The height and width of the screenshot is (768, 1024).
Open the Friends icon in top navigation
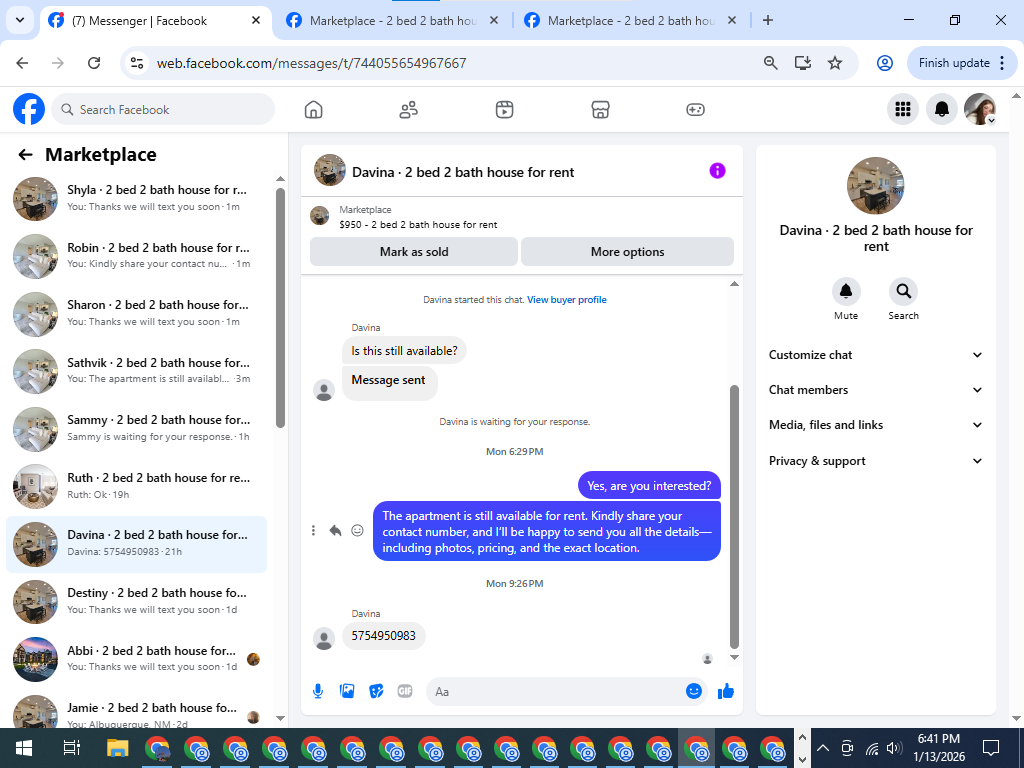[409, 110]
